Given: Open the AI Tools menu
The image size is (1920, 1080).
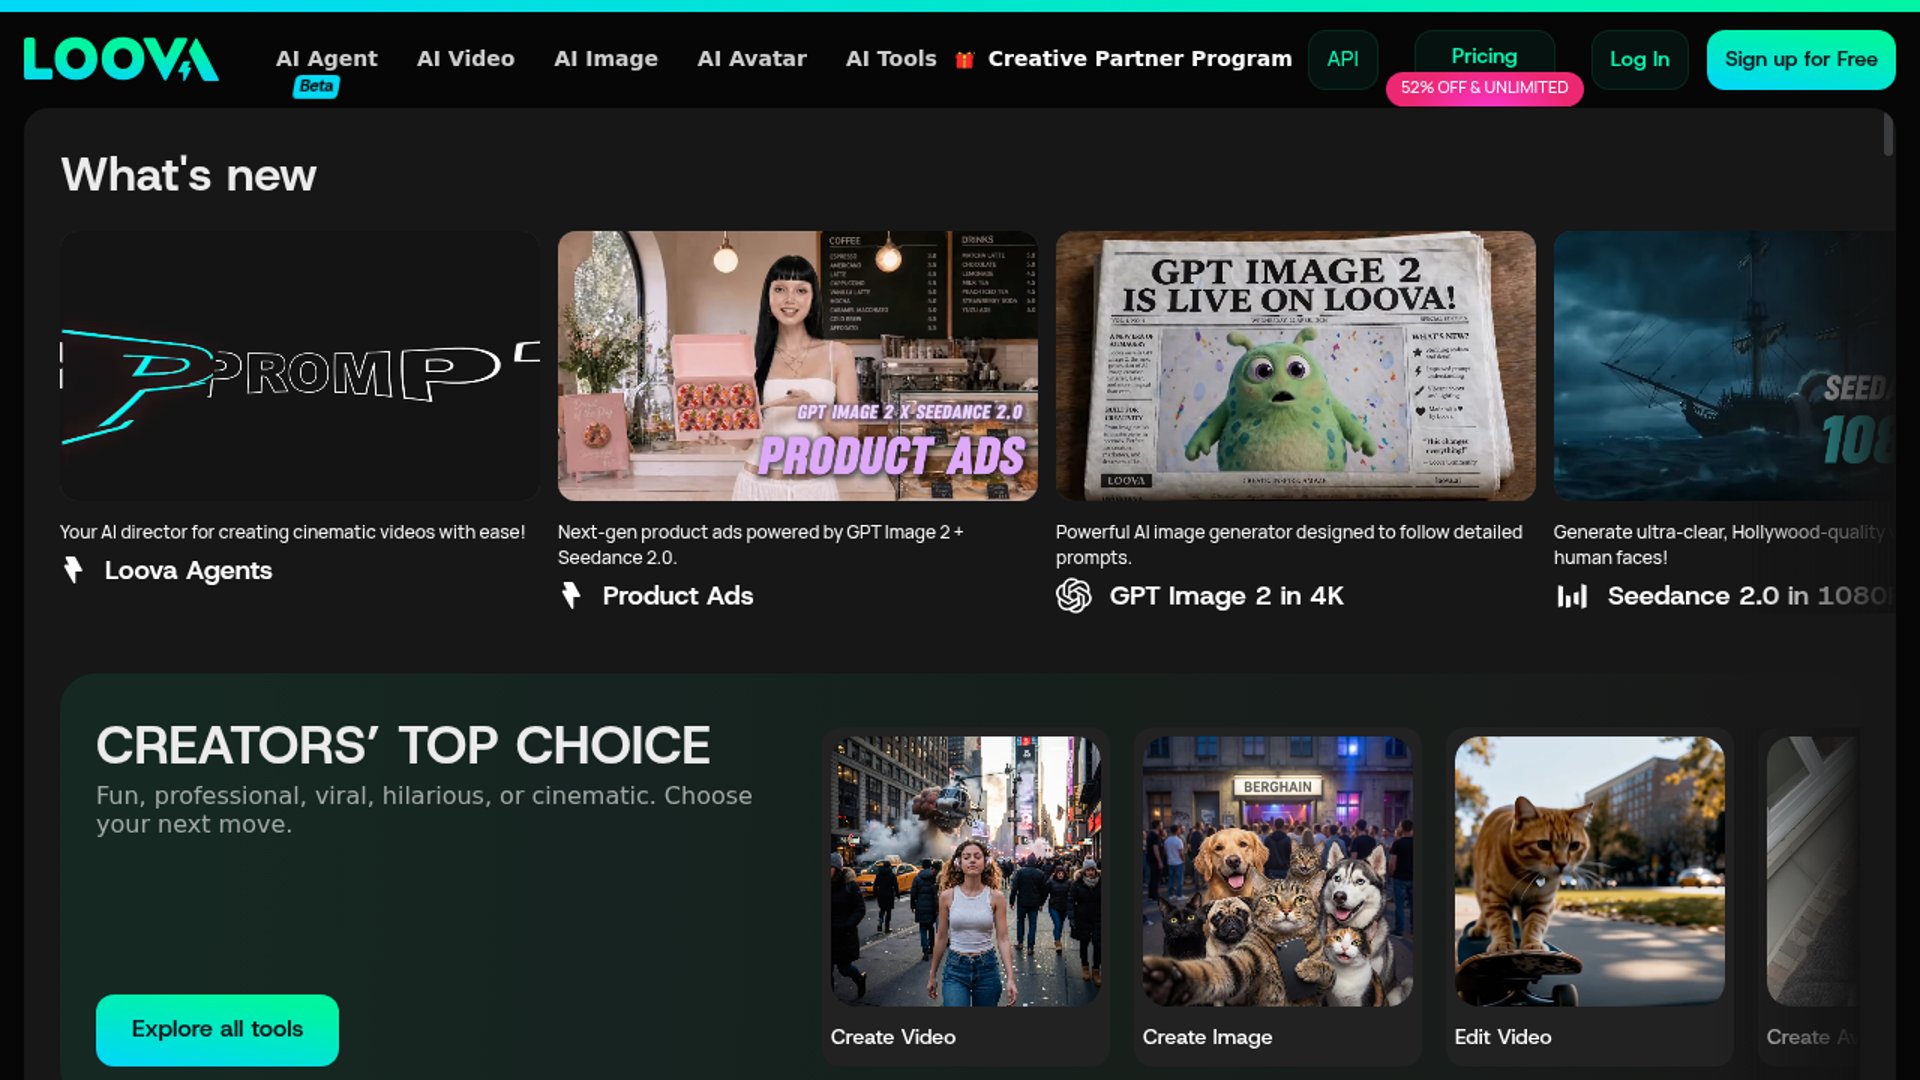Looking at the screenshot, I should (x=891, y=58).
